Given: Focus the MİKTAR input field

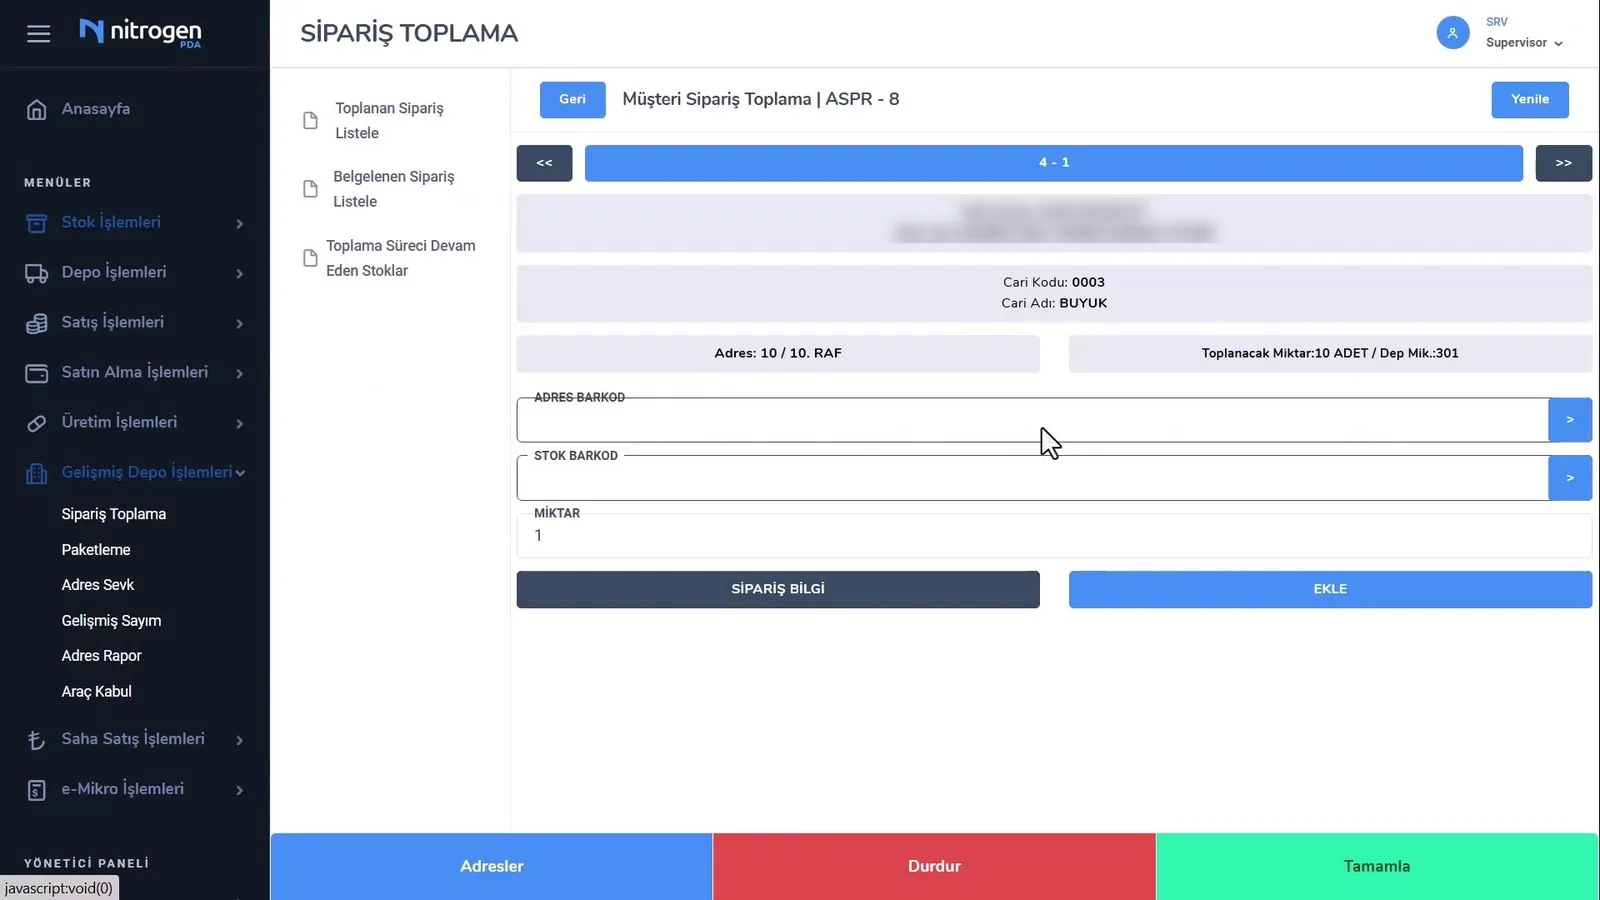Looking at the screenshot, I should (1054, 536).
